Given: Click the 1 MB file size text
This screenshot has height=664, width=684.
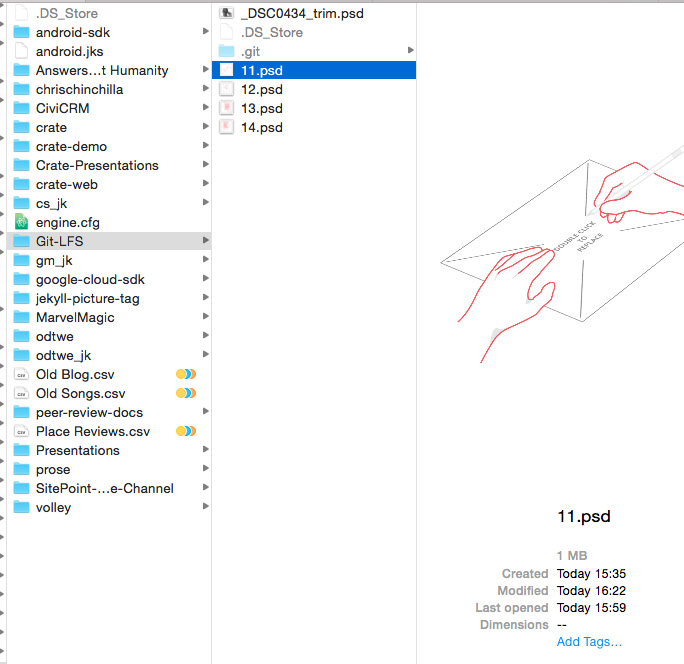Looking at the screenshot, I should tap(572, 555).
